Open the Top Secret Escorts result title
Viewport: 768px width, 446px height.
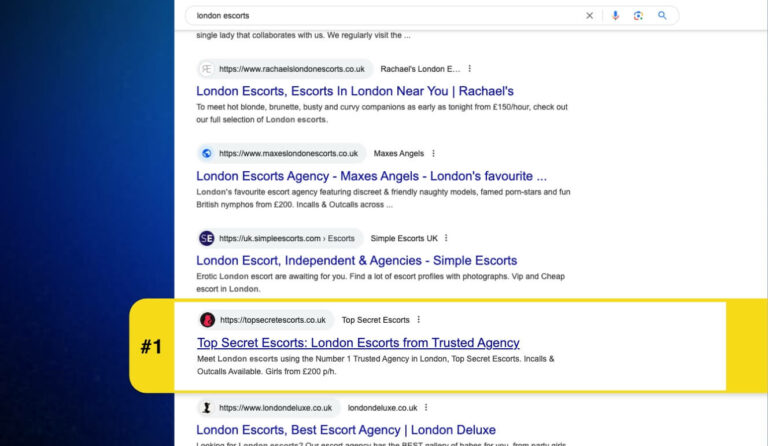click(x=358, y=343)
